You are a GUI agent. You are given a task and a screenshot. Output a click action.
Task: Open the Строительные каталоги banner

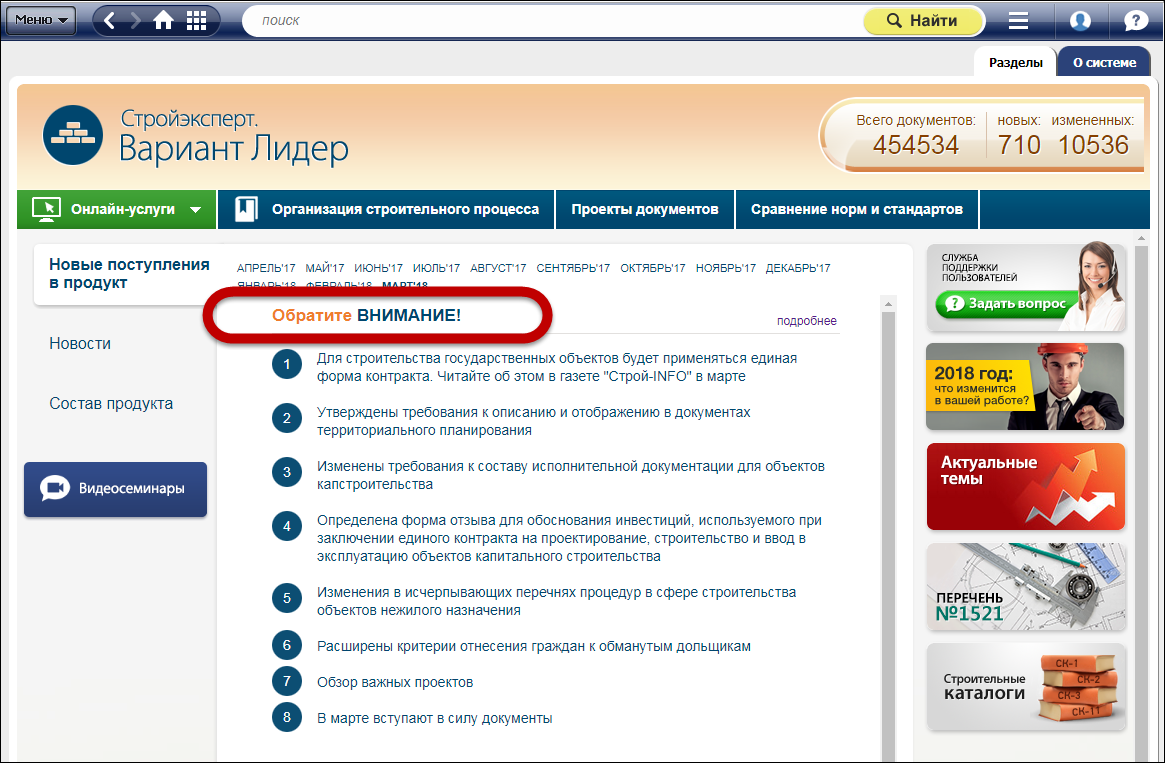coord(1025,687)
